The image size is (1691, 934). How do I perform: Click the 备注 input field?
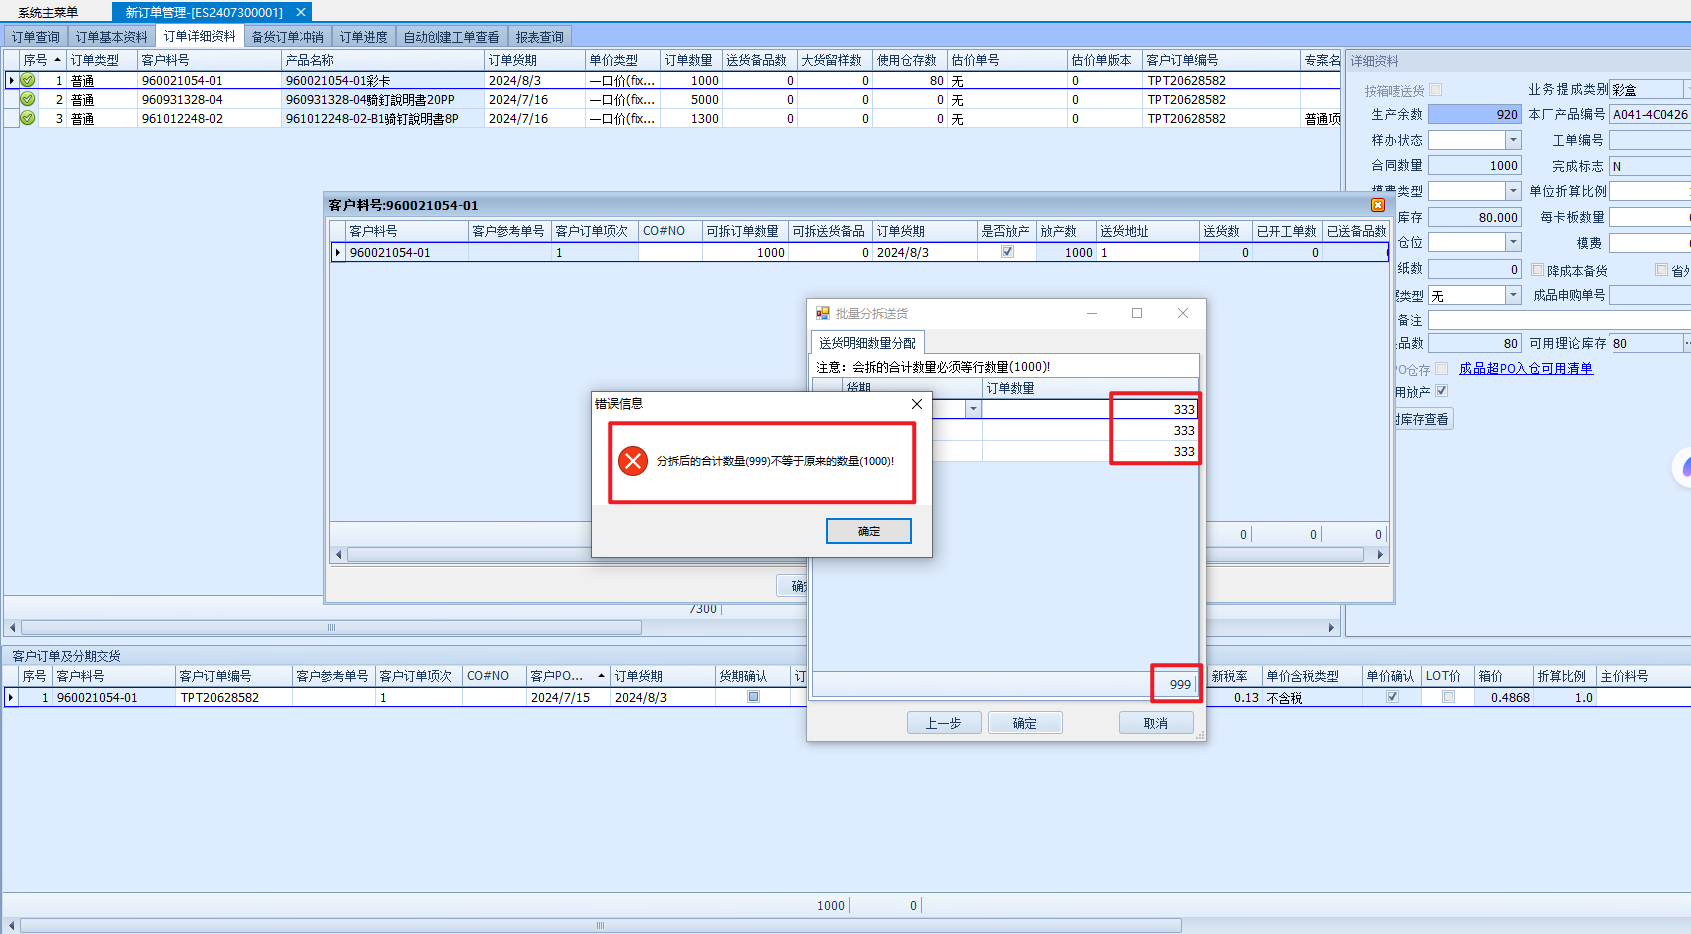point(1559,320)
